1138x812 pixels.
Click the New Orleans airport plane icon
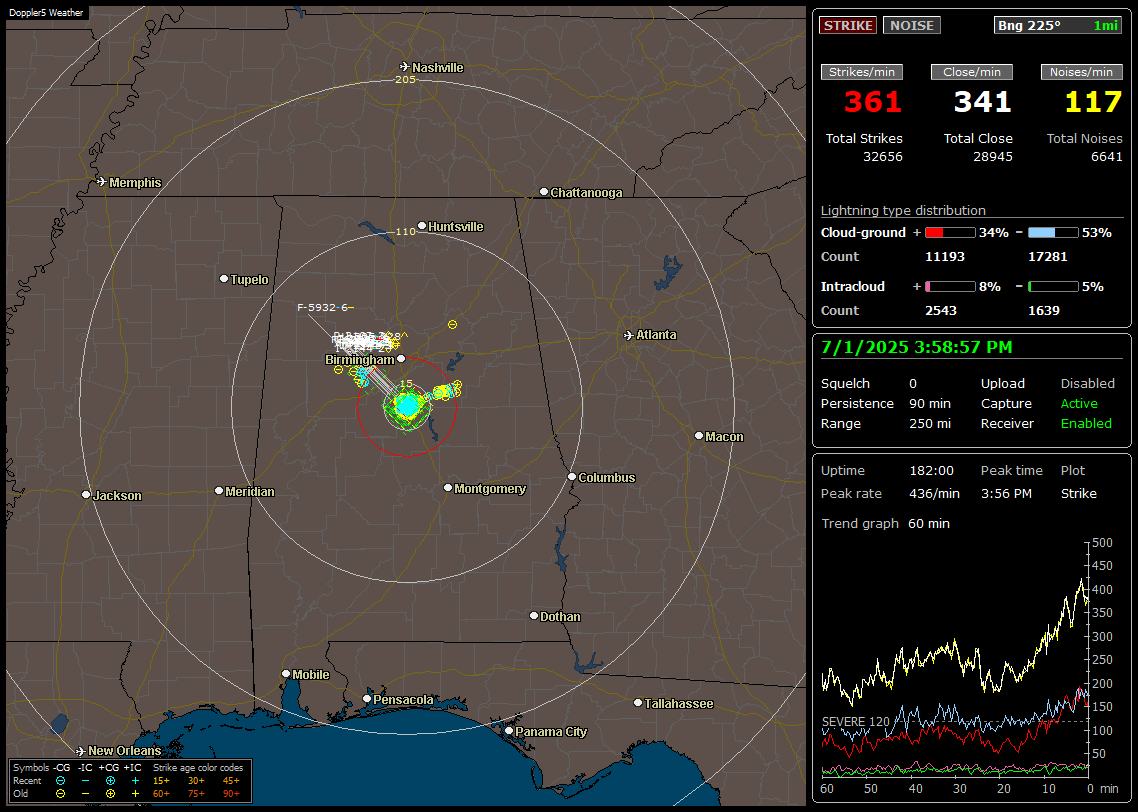point(81,751)
